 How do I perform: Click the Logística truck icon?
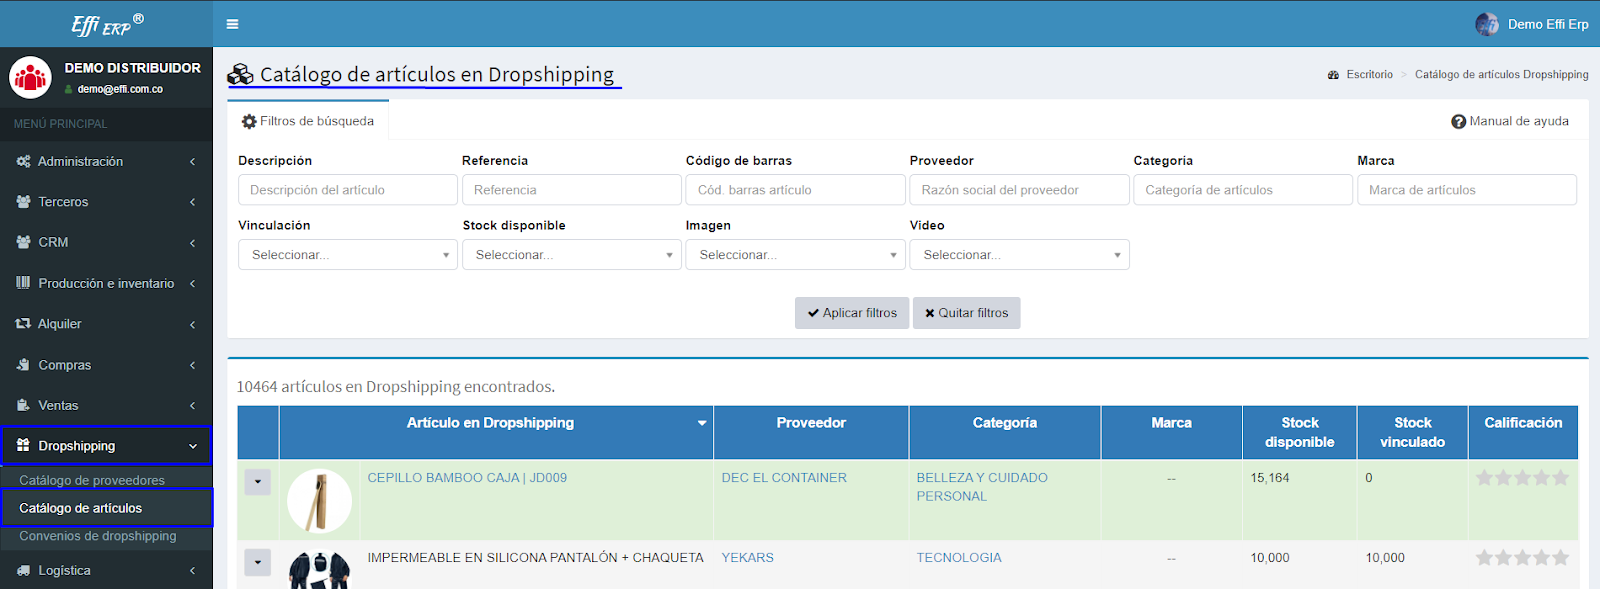(23, 570)
